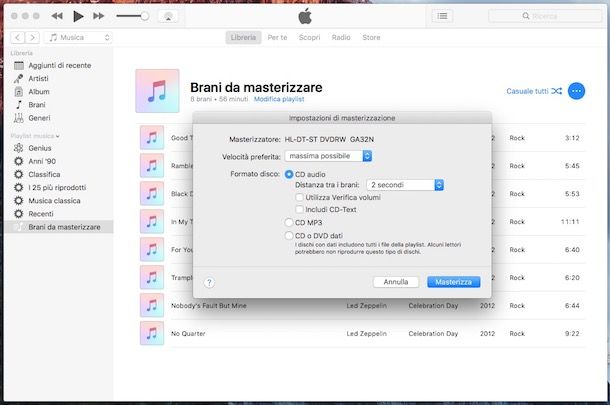
Task: Open the help question mark button
Action: point(210,282)
